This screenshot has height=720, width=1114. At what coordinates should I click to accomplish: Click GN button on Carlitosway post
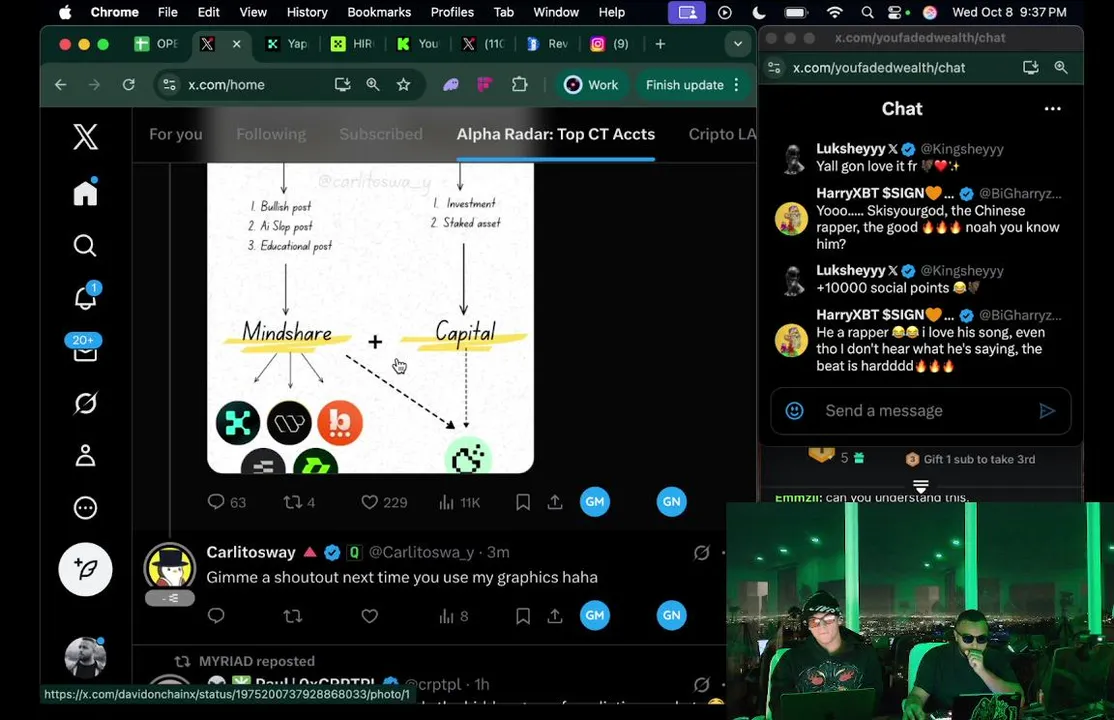click(671, 616)
